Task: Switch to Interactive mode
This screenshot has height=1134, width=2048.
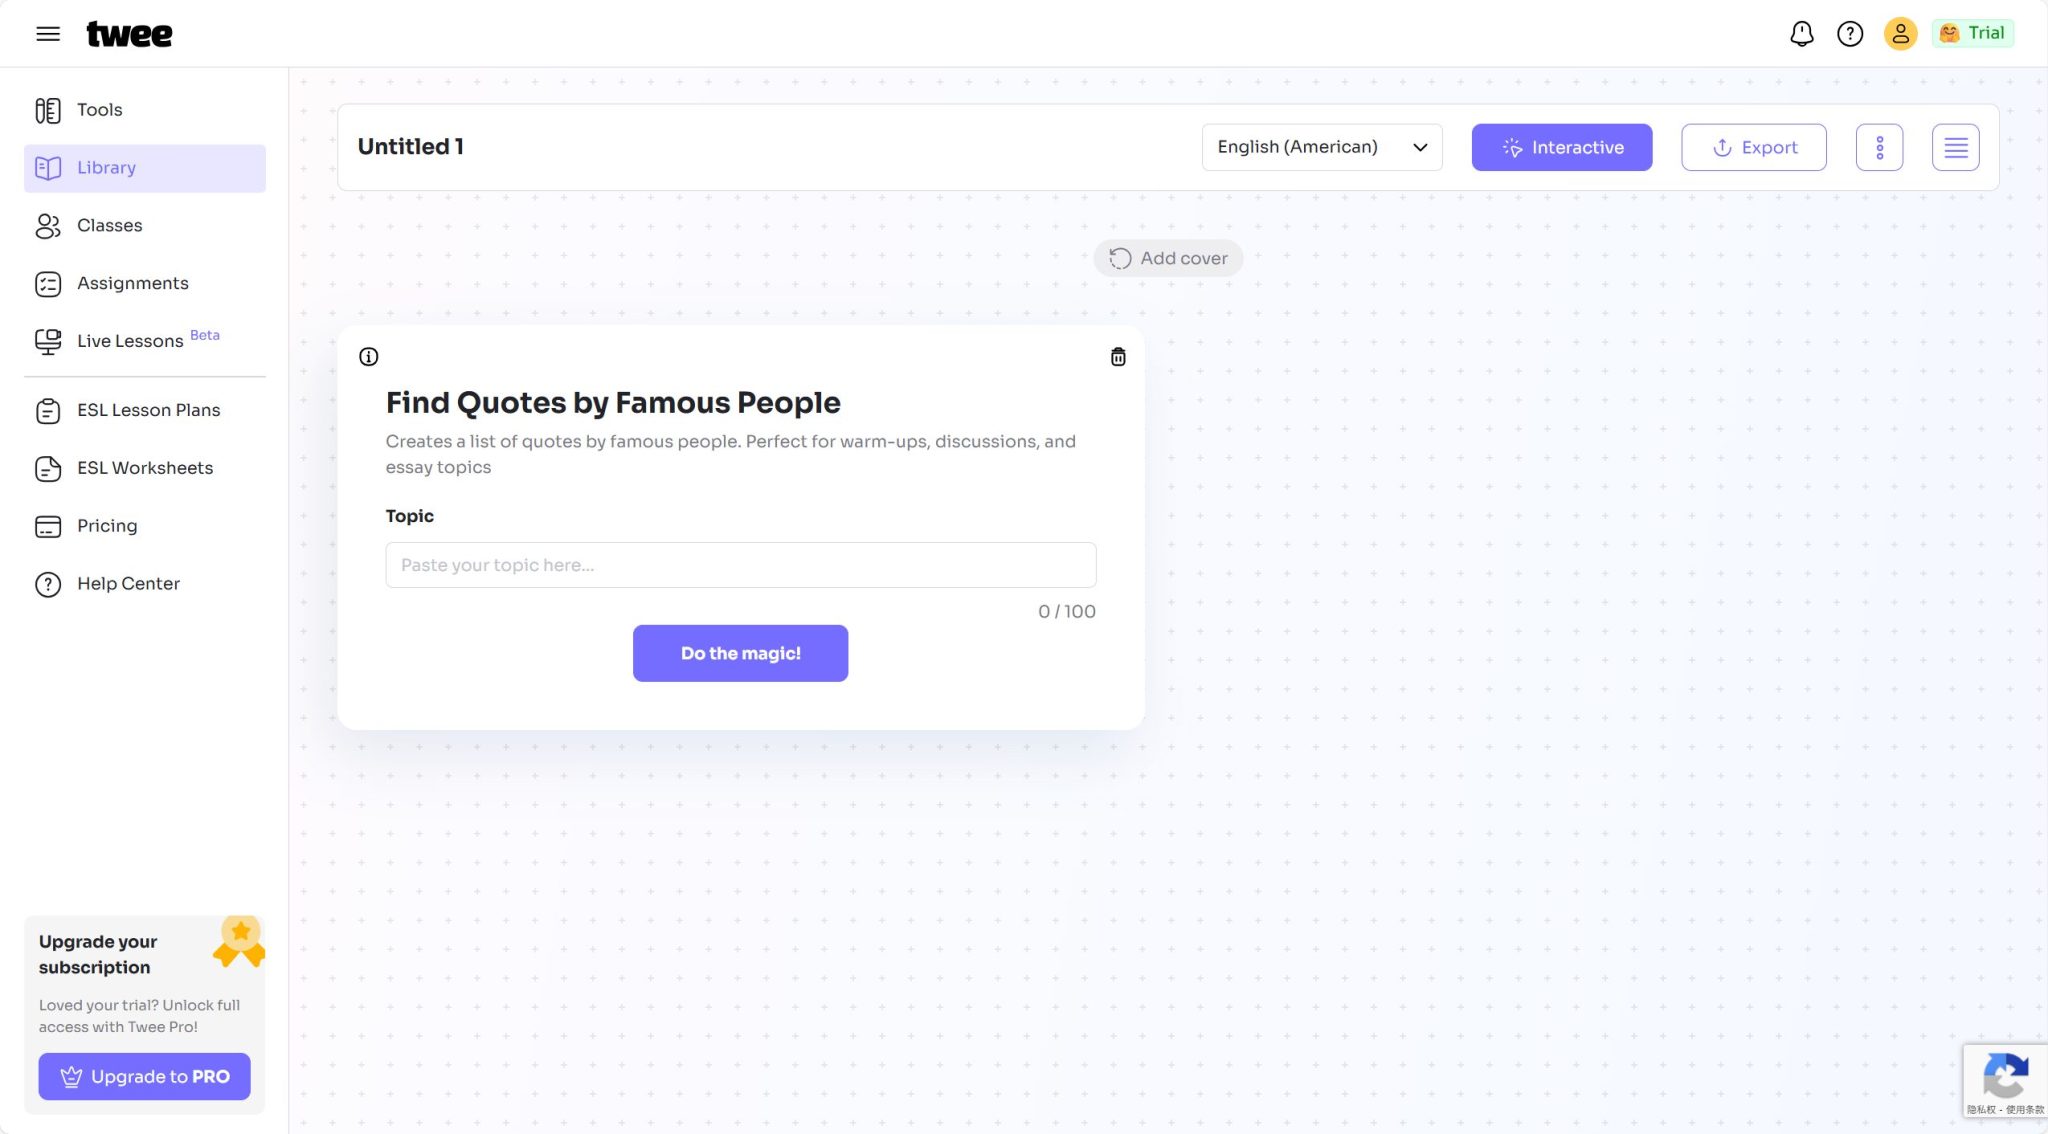Action: point(1561,148)
